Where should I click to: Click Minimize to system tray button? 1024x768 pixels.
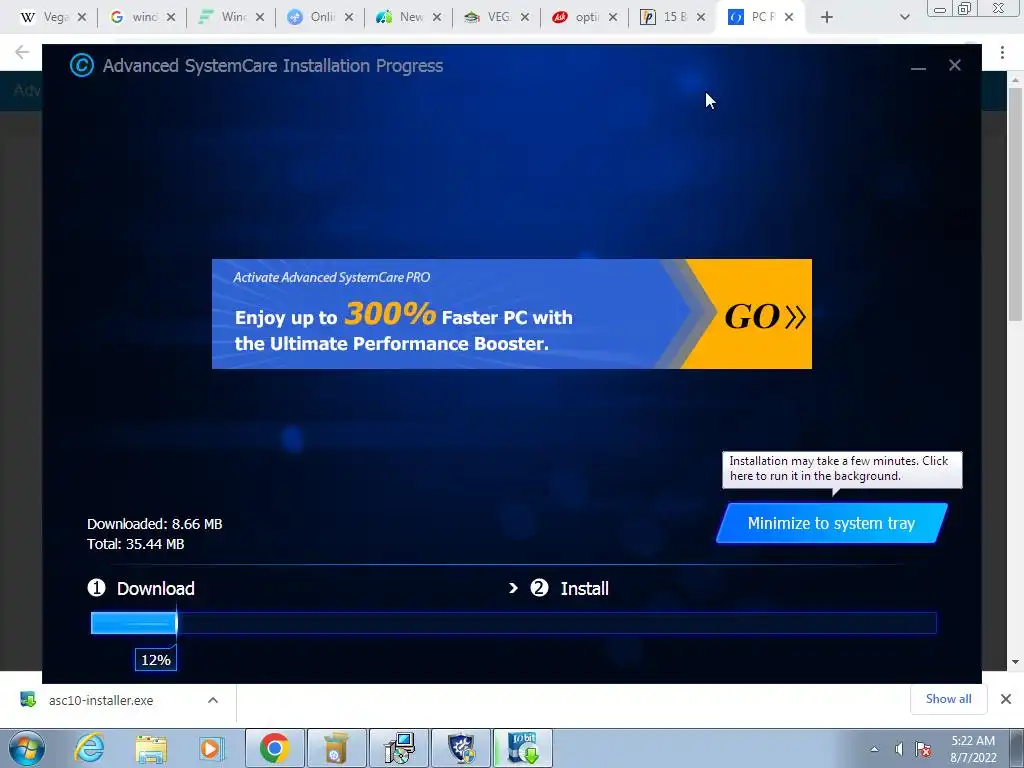(831, 523)
